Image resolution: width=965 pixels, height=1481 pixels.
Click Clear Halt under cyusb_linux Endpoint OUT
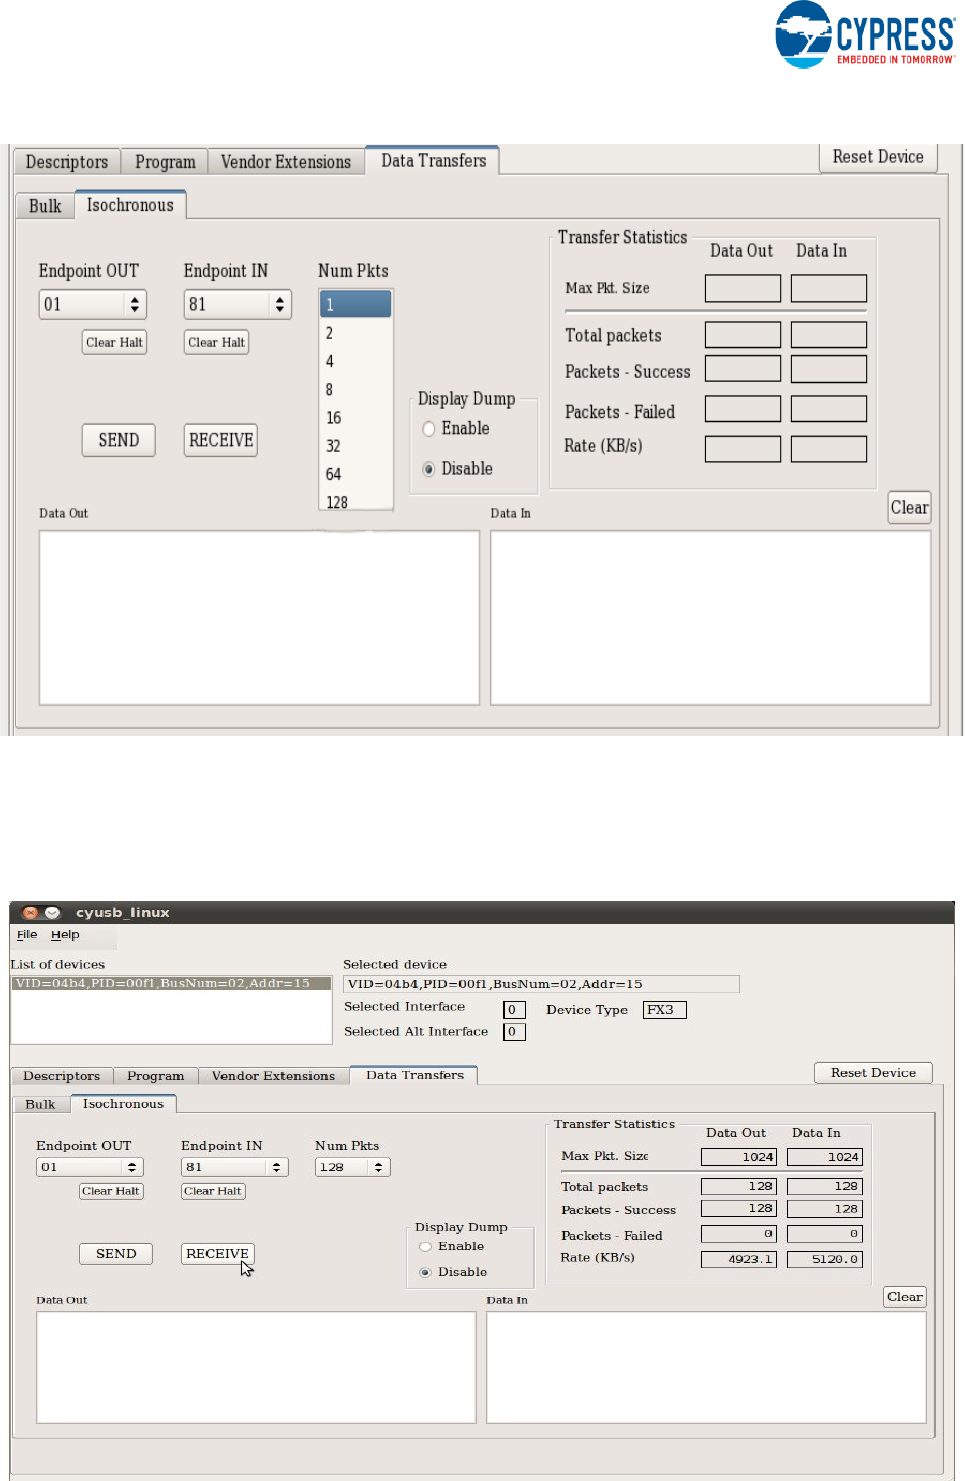(x=111, y=1191)
